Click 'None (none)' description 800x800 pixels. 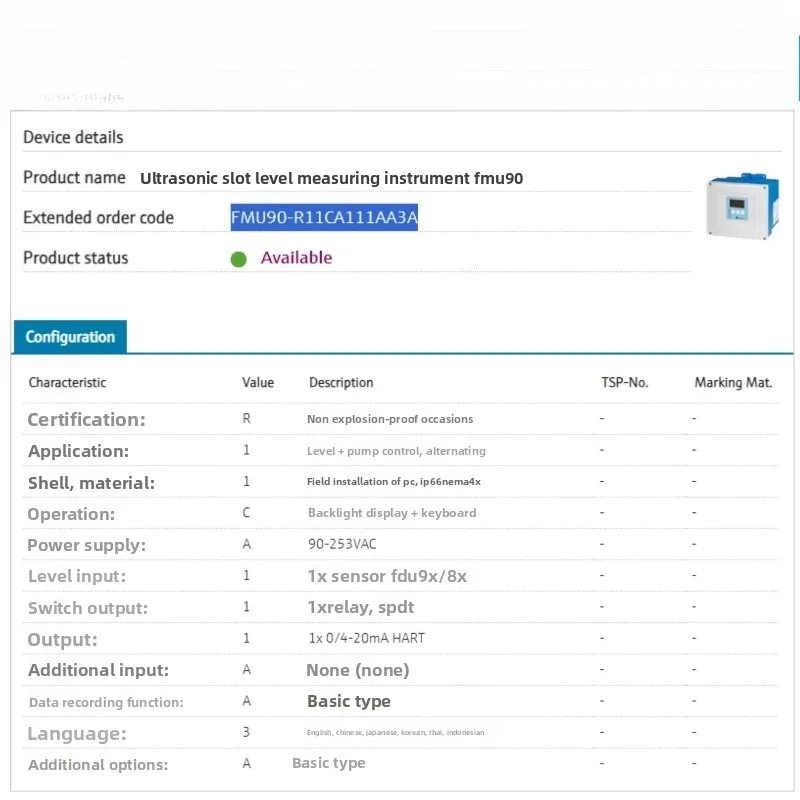coord(358,670)
